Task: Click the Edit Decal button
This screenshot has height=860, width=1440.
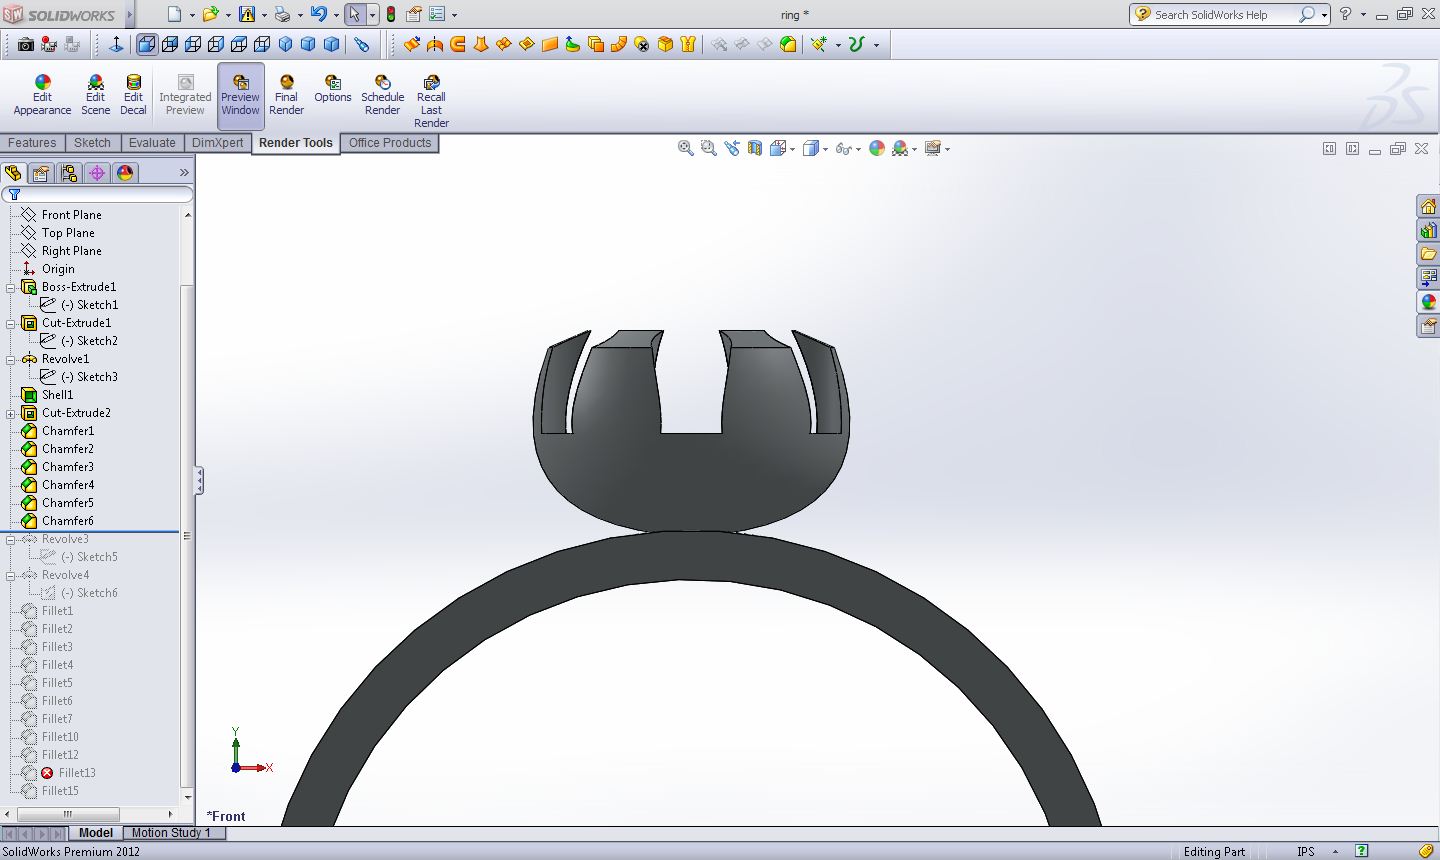Action: point(133,96)
